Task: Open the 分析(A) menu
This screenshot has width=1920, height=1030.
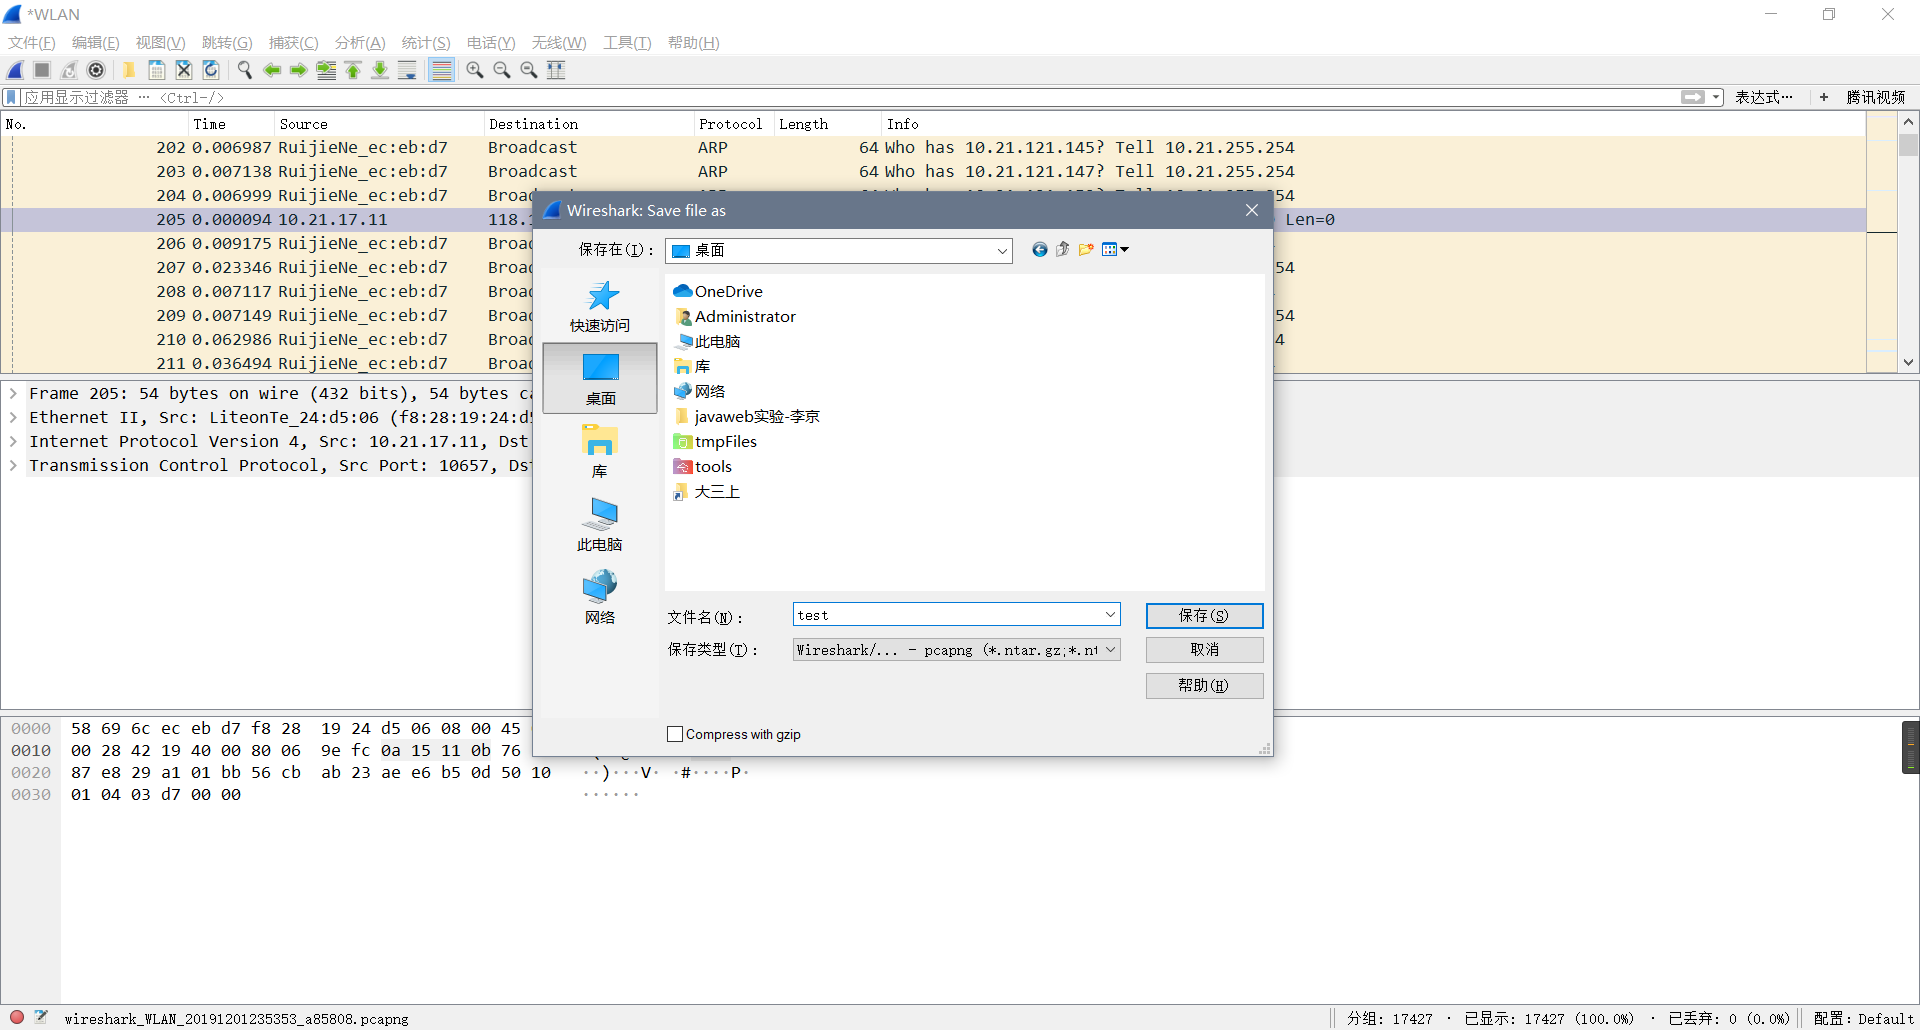Action: 360,42
